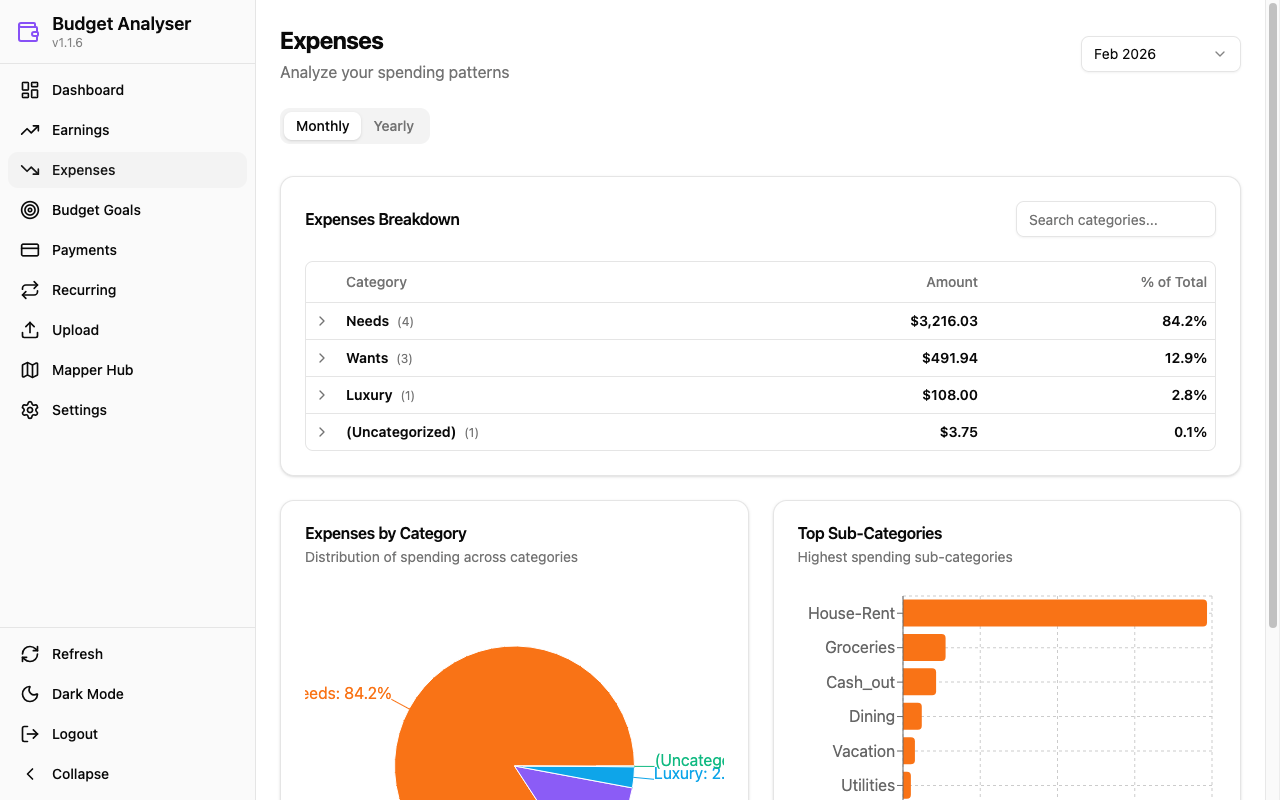This screenshot has height=800, width=1280.
Task: Select the Upload icon in the sidebar
Action: pos(29,330)
